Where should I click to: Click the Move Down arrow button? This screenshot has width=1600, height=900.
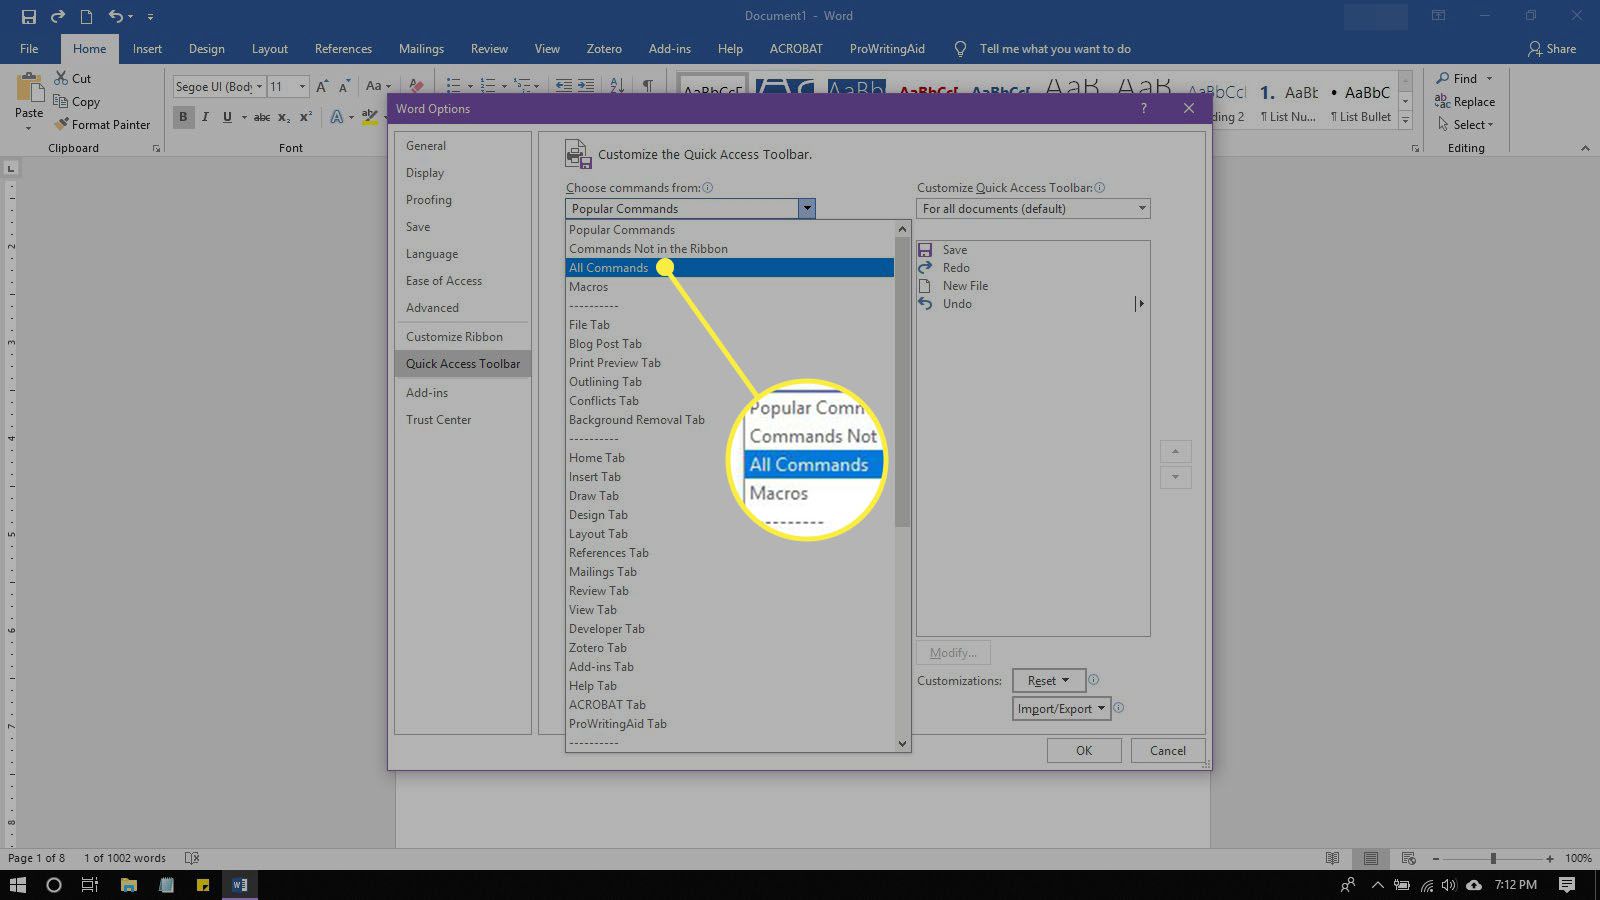coord(1175,477)
